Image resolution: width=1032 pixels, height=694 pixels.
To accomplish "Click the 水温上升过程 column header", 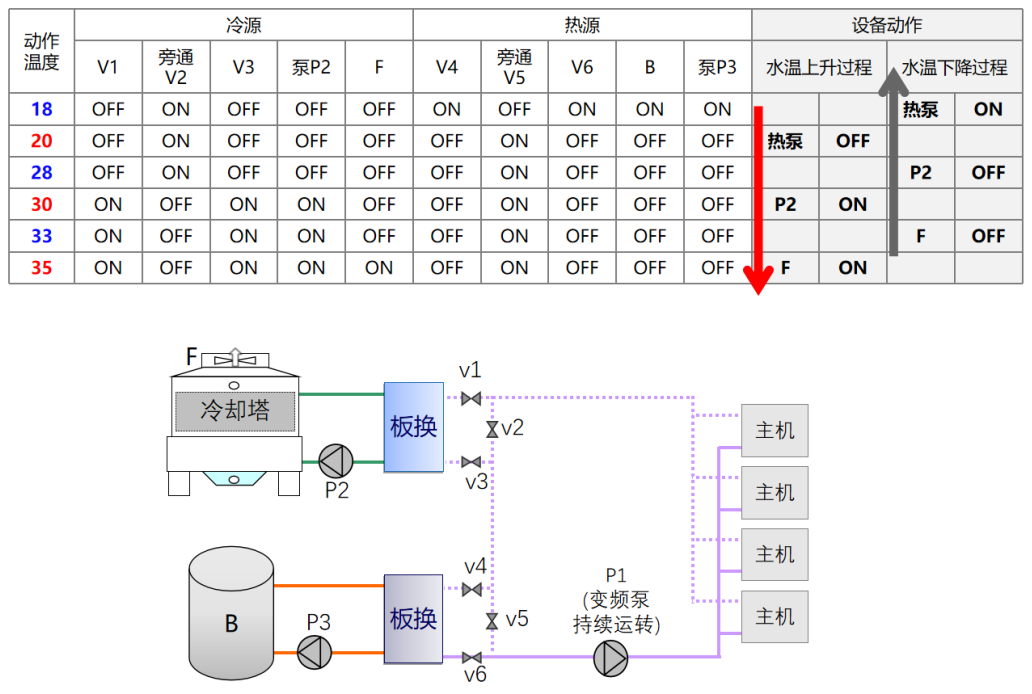I will pyautogui.click(x=819, y=68).
